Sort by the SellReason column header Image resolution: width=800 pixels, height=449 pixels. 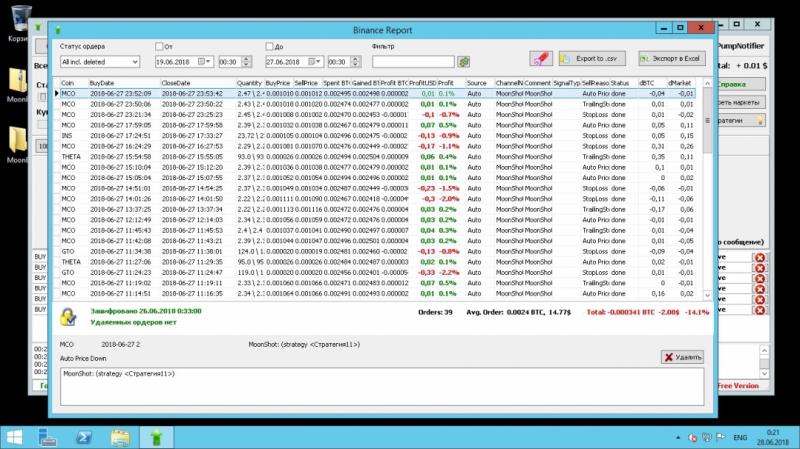click(x=595, y=83)
